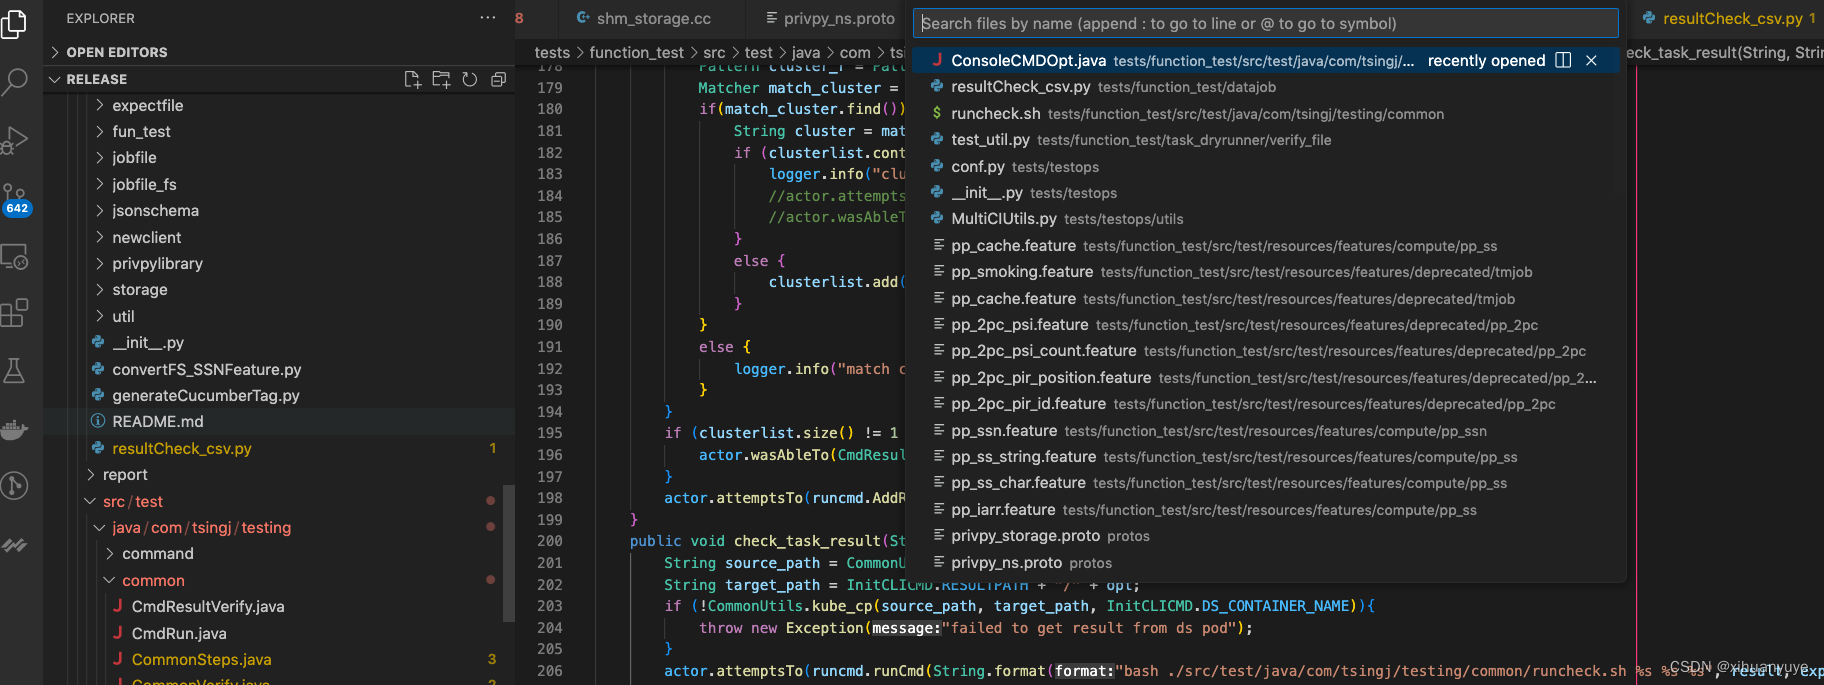Viewport: 1824px width, 685px height.
Task: Open the Git Graph timeline icon
Action: [x=14, y=486]
